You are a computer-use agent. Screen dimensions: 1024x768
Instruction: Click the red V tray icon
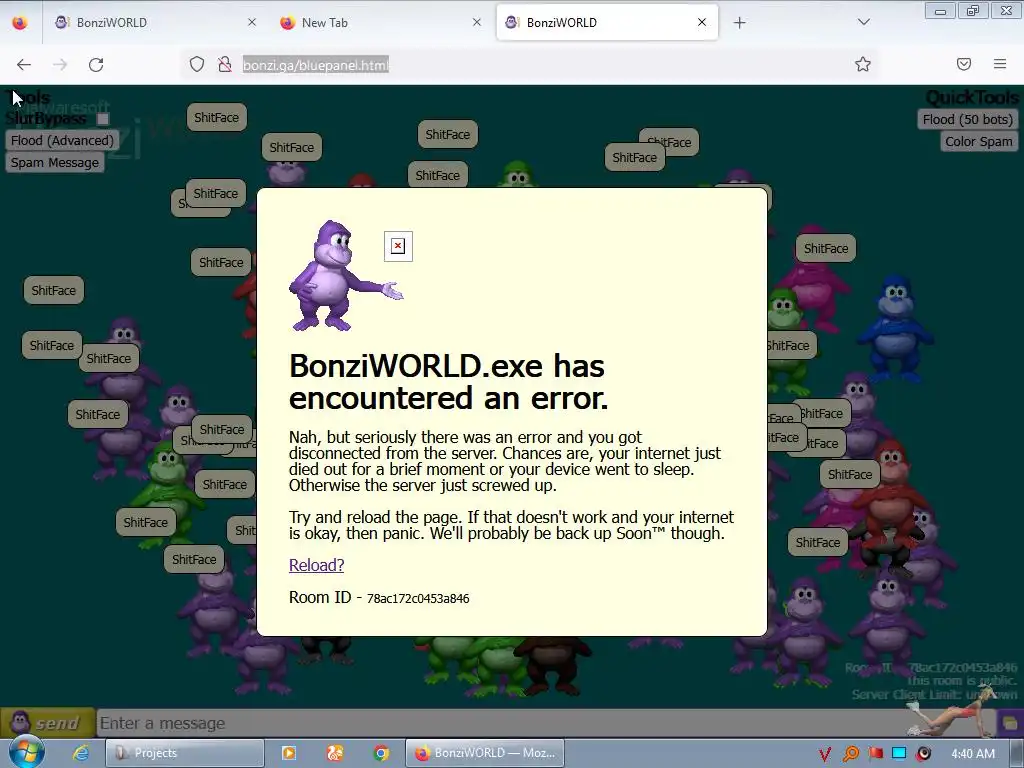(x=825, y=754)
